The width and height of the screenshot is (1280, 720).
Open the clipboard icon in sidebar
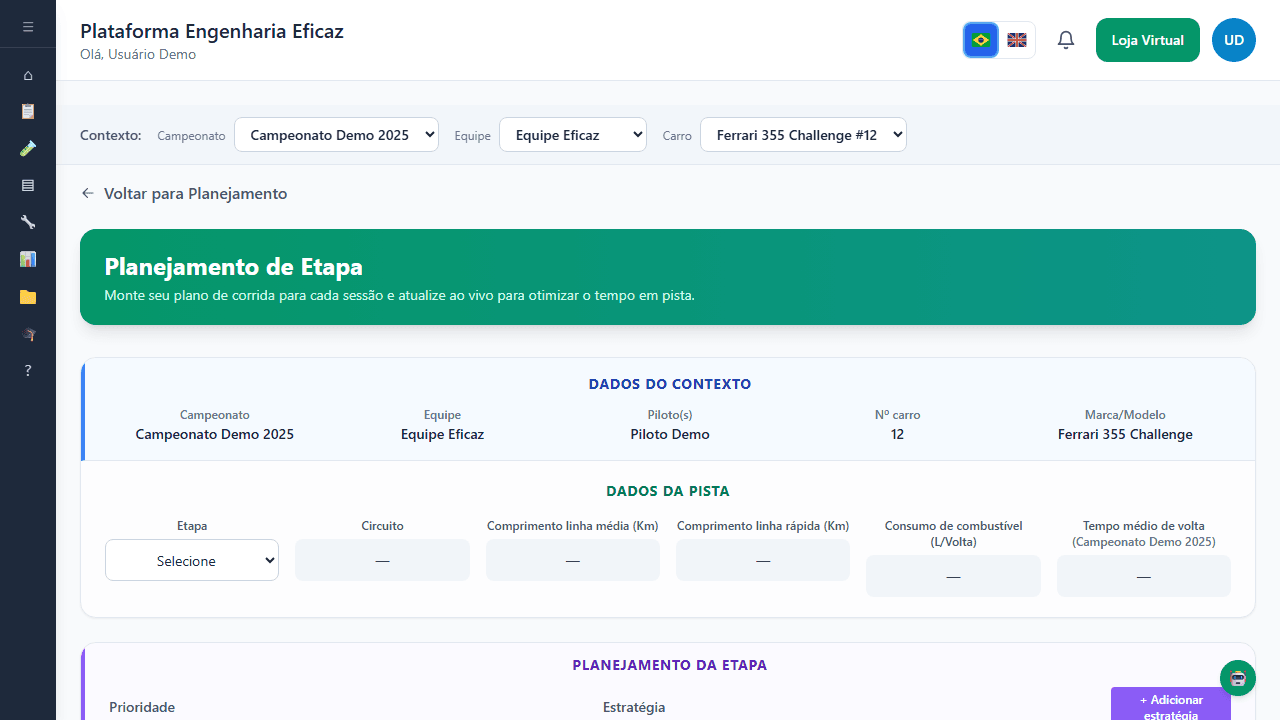[x=28, y=111]
